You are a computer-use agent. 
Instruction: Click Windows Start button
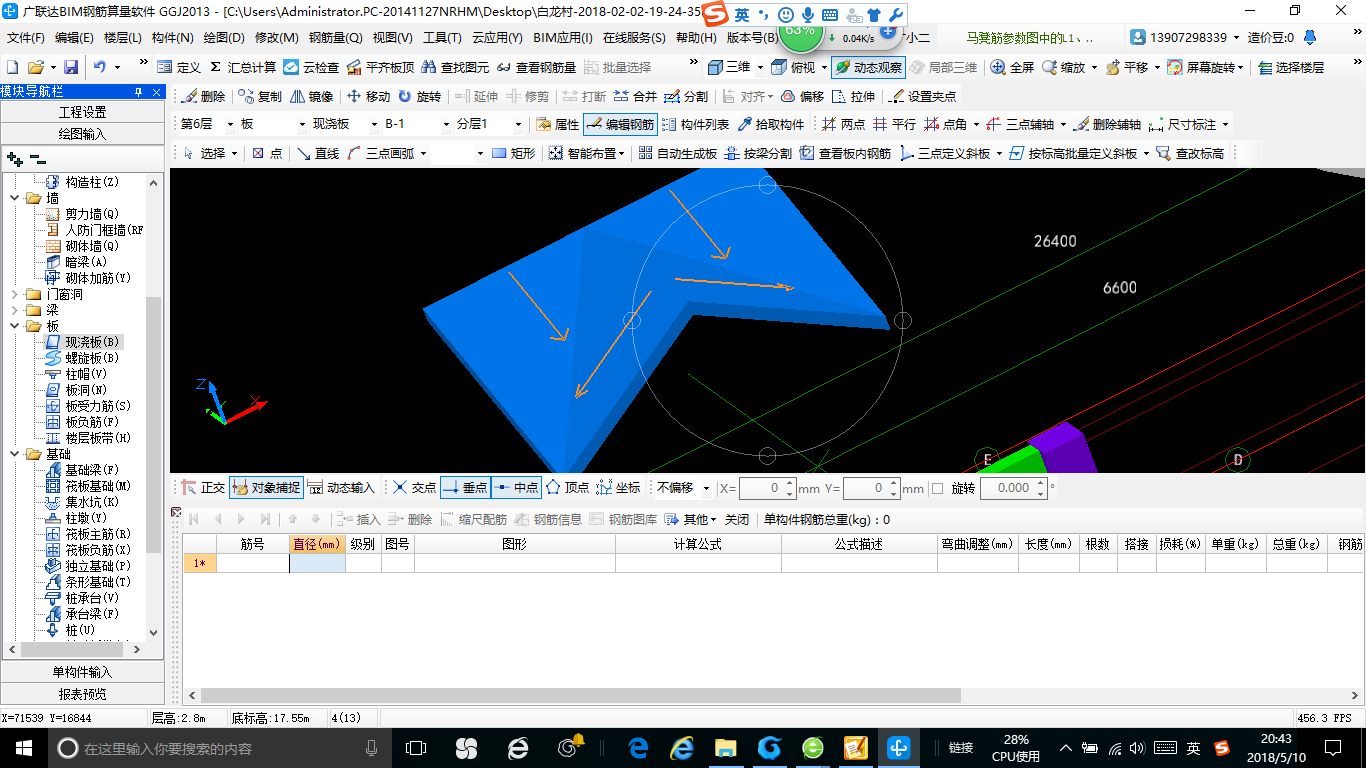click(23, 747)
